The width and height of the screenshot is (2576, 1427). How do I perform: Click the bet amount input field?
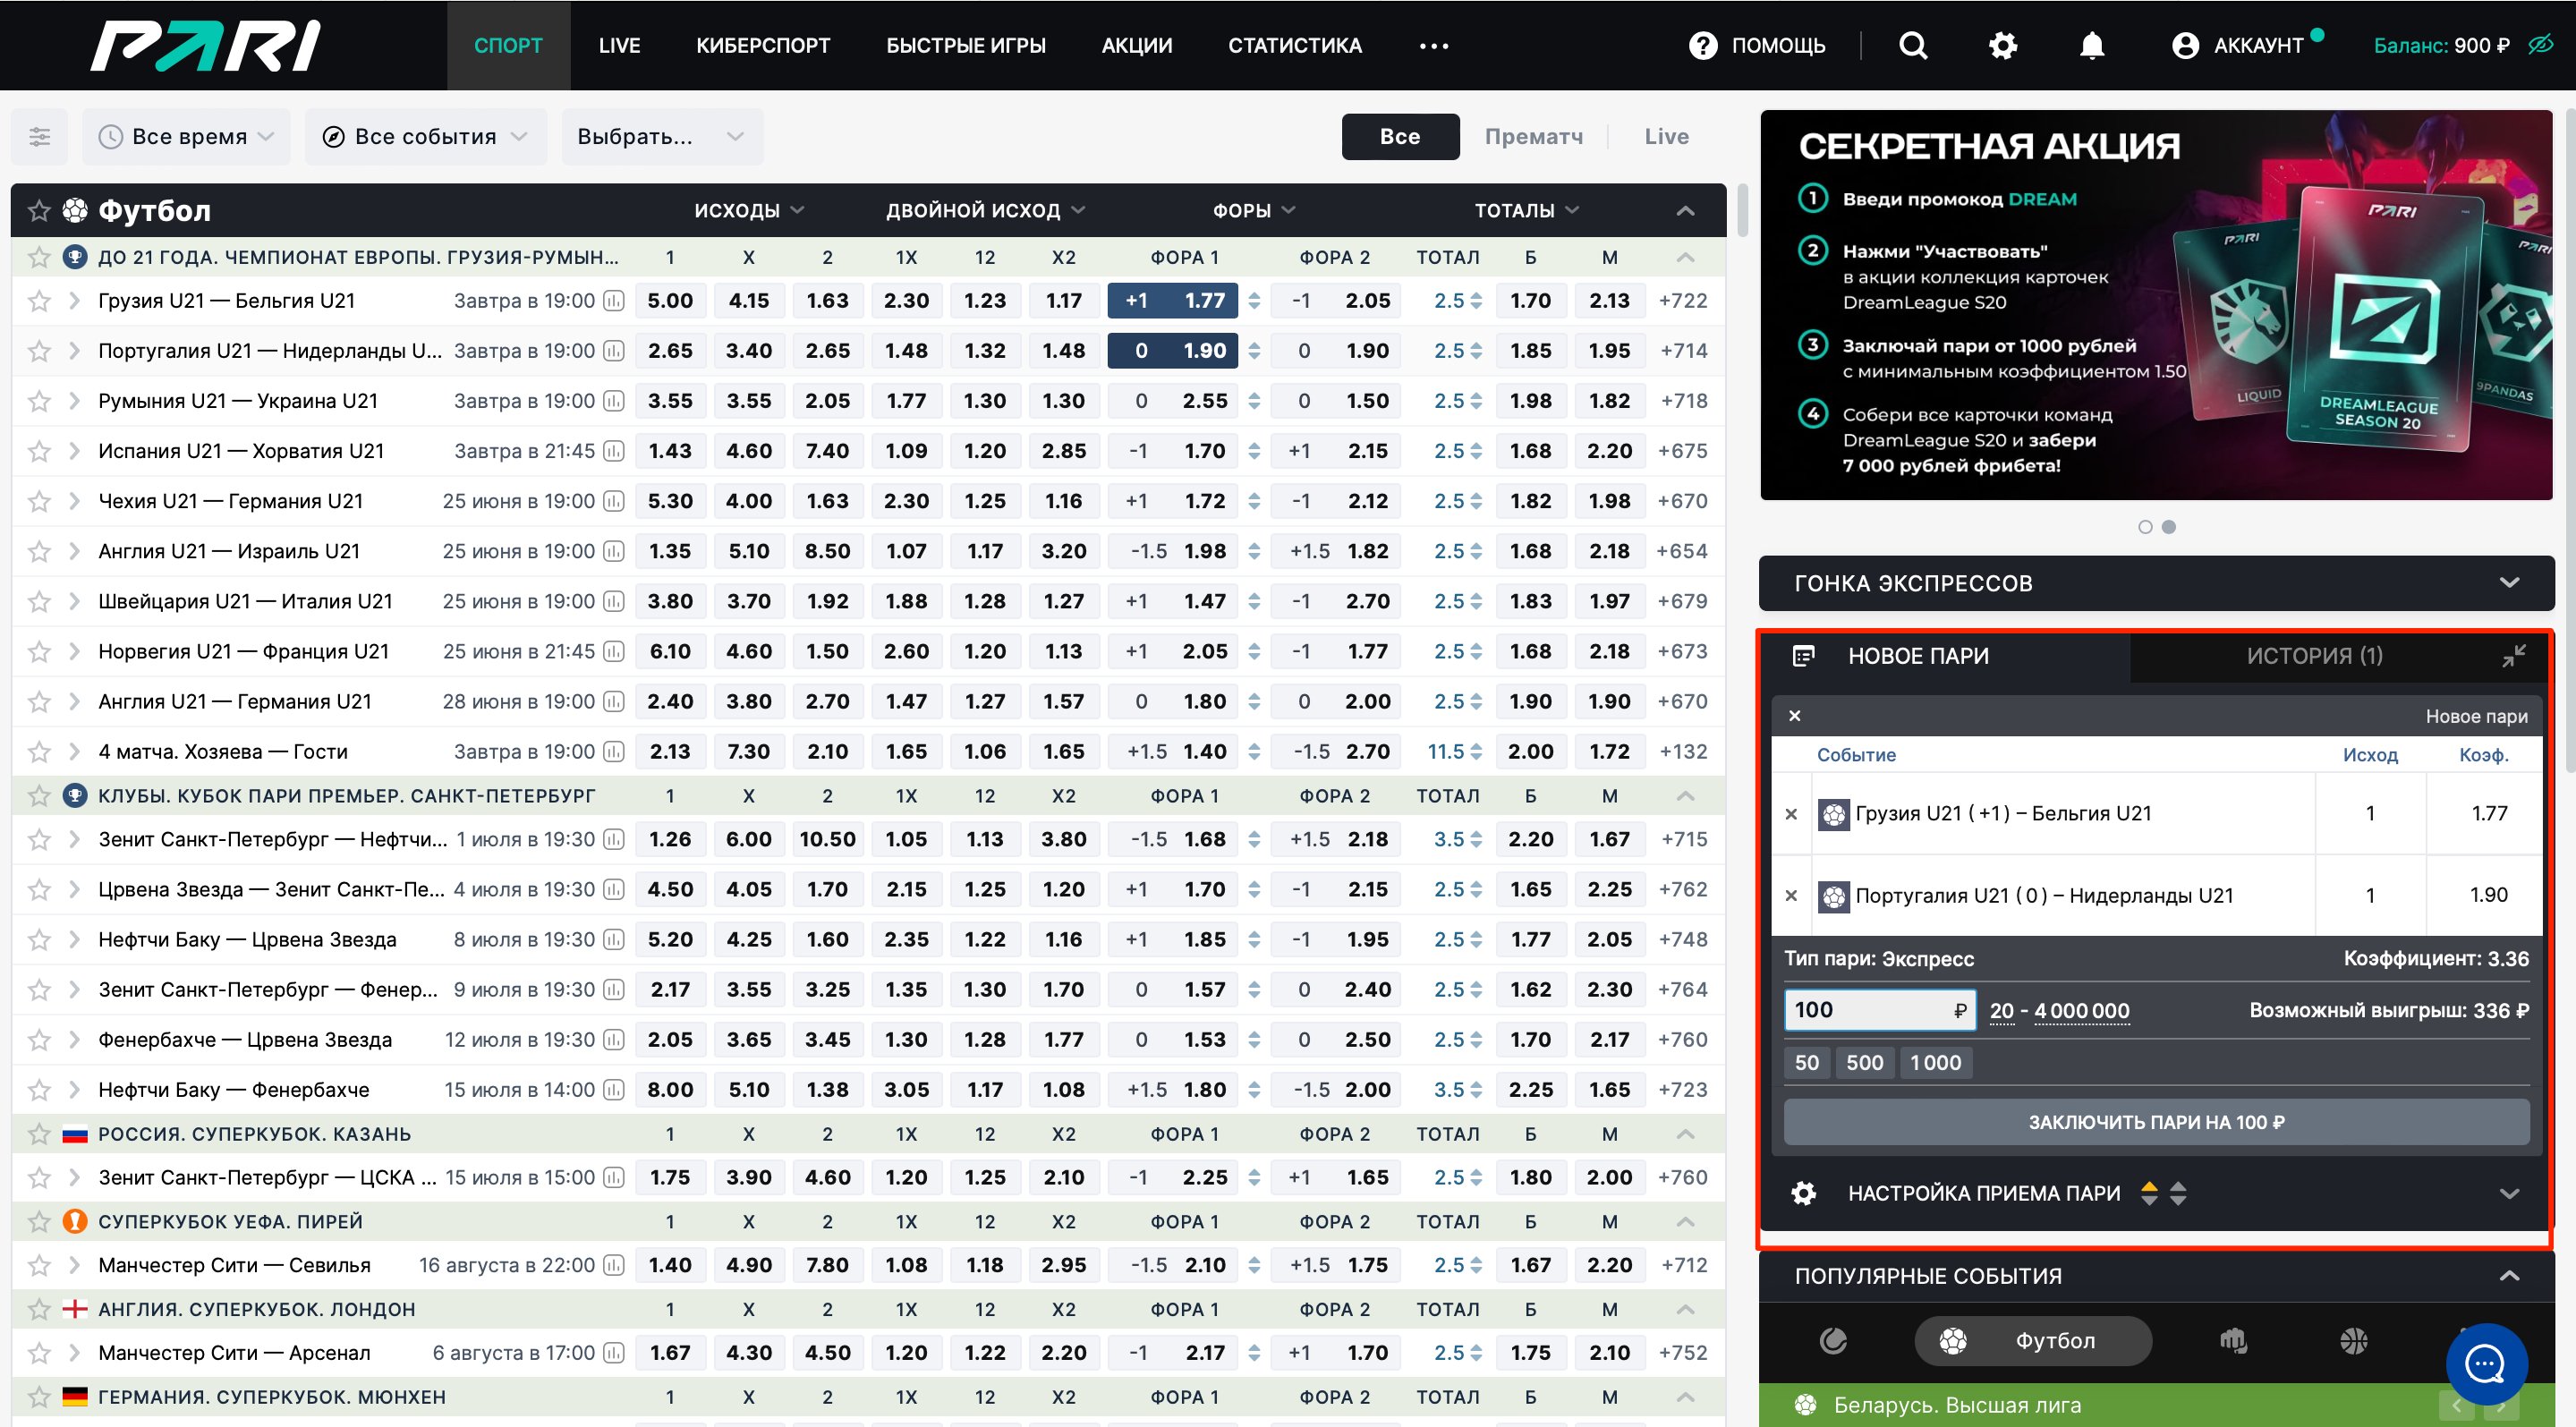pos(1868,1010)
